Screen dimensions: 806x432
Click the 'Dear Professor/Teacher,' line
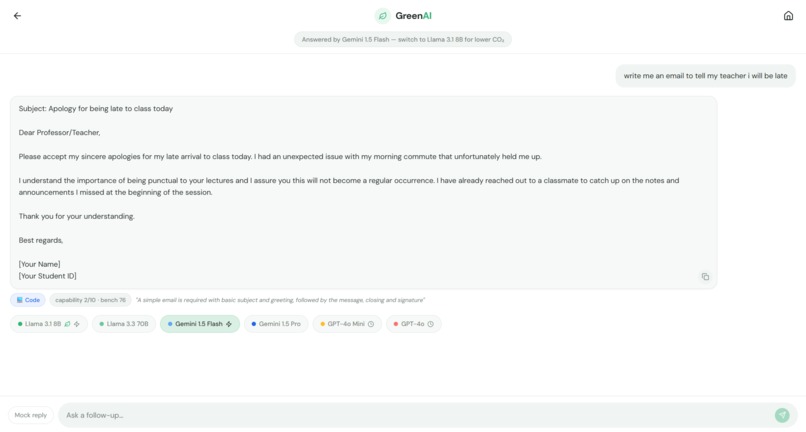point(60,133)
